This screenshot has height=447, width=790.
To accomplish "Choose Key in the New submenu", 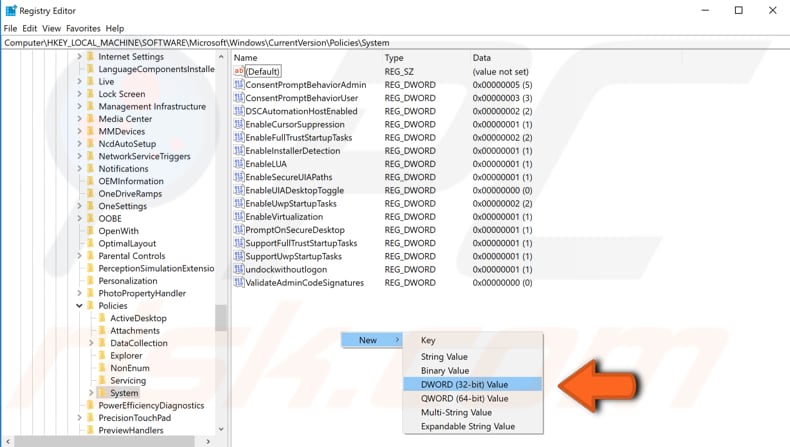I will pos(473,340).
